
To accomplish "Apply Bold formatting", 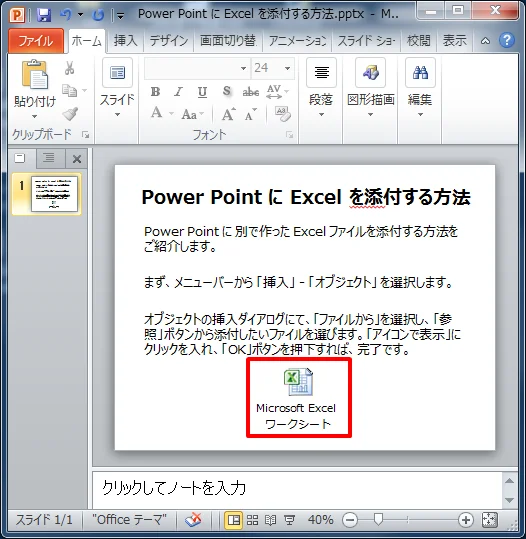I will click(155, 91).
